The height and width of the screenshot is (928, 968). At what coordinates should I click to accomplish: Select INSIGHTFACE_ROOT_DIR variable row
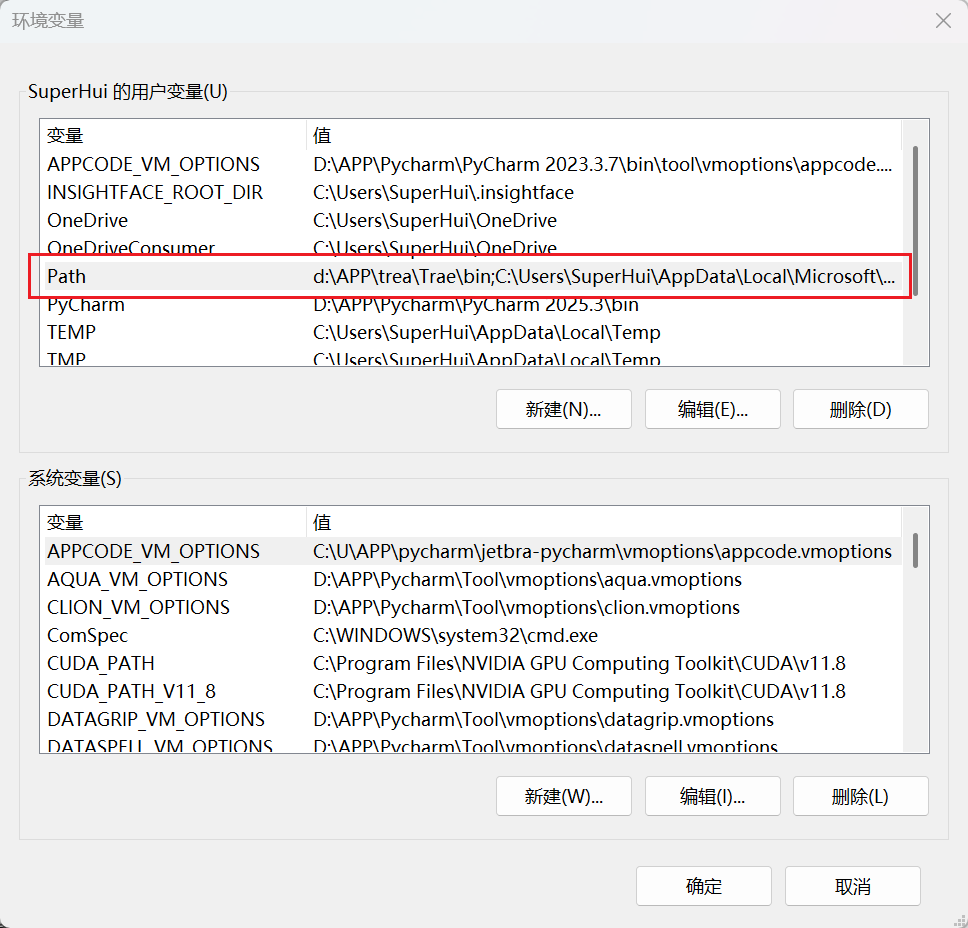tap(474, 192)
